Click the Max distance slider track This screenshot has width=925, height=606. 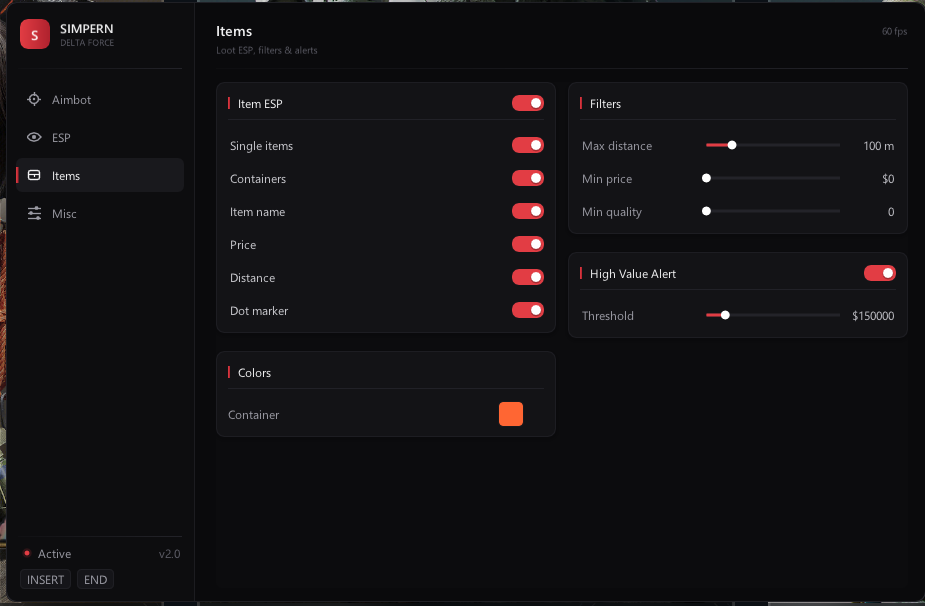point(773,145)
